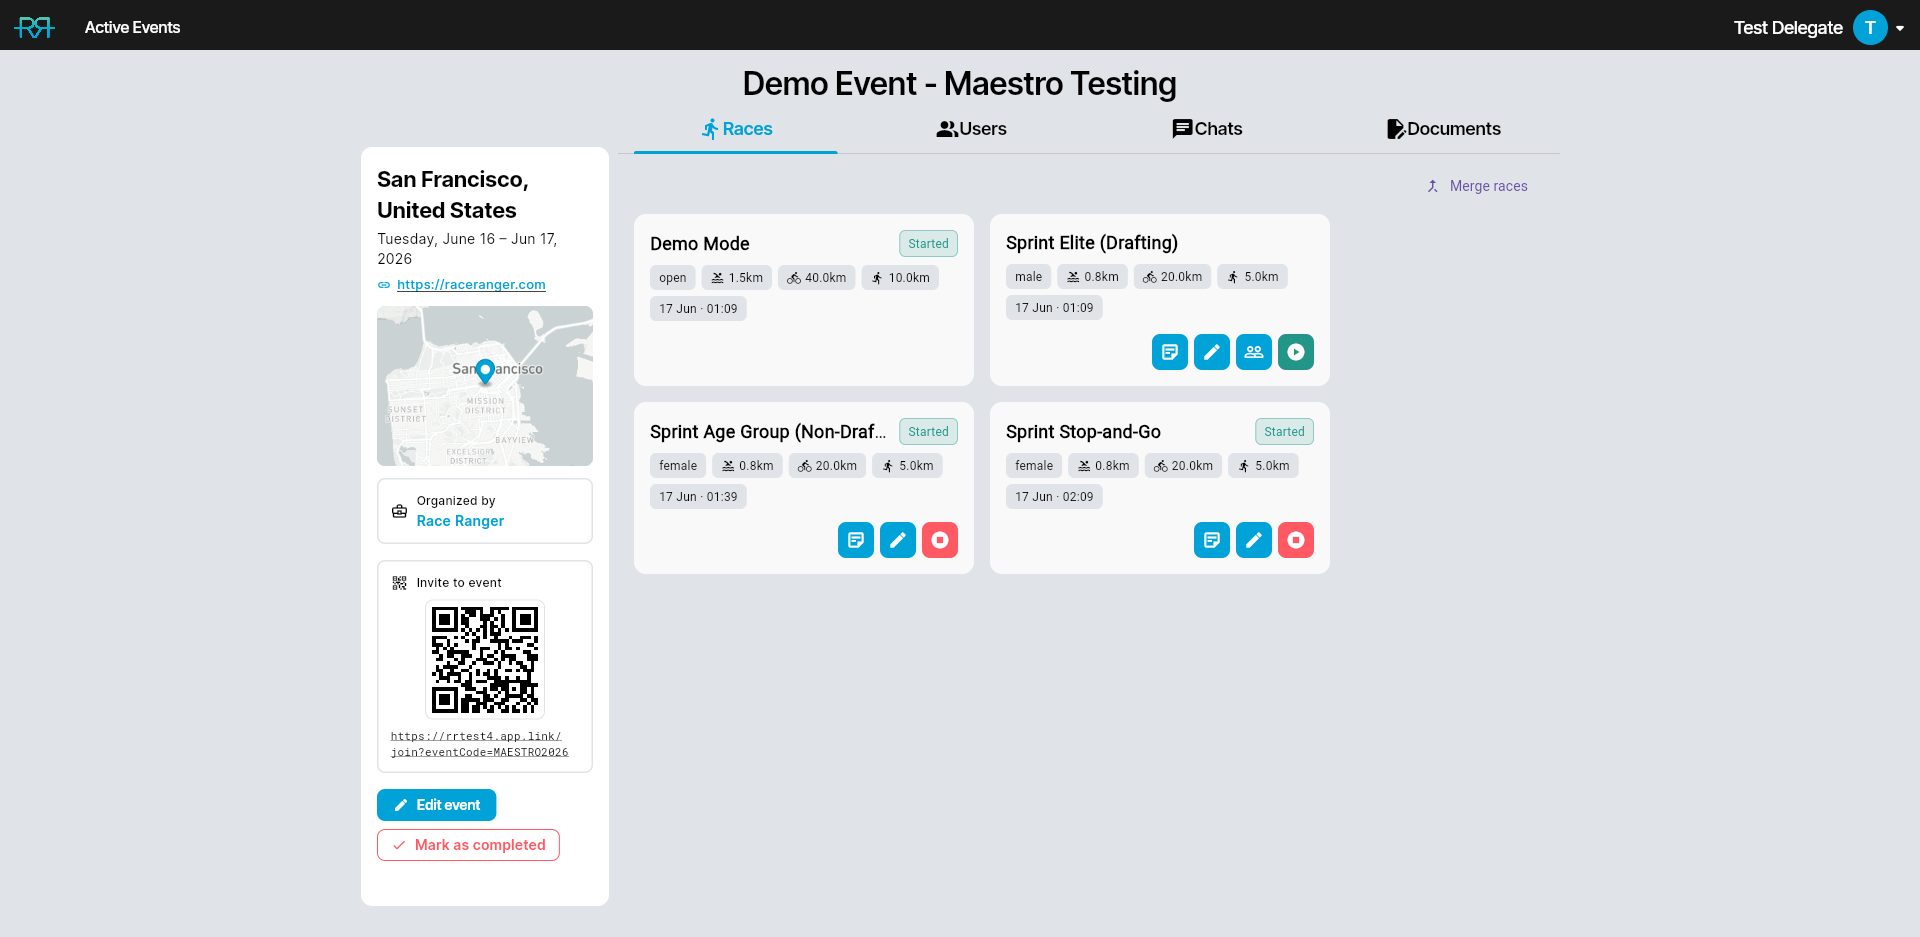Click the Test Delegate user name
This screenshot has height=937, width=1920.
point(1788,28)
